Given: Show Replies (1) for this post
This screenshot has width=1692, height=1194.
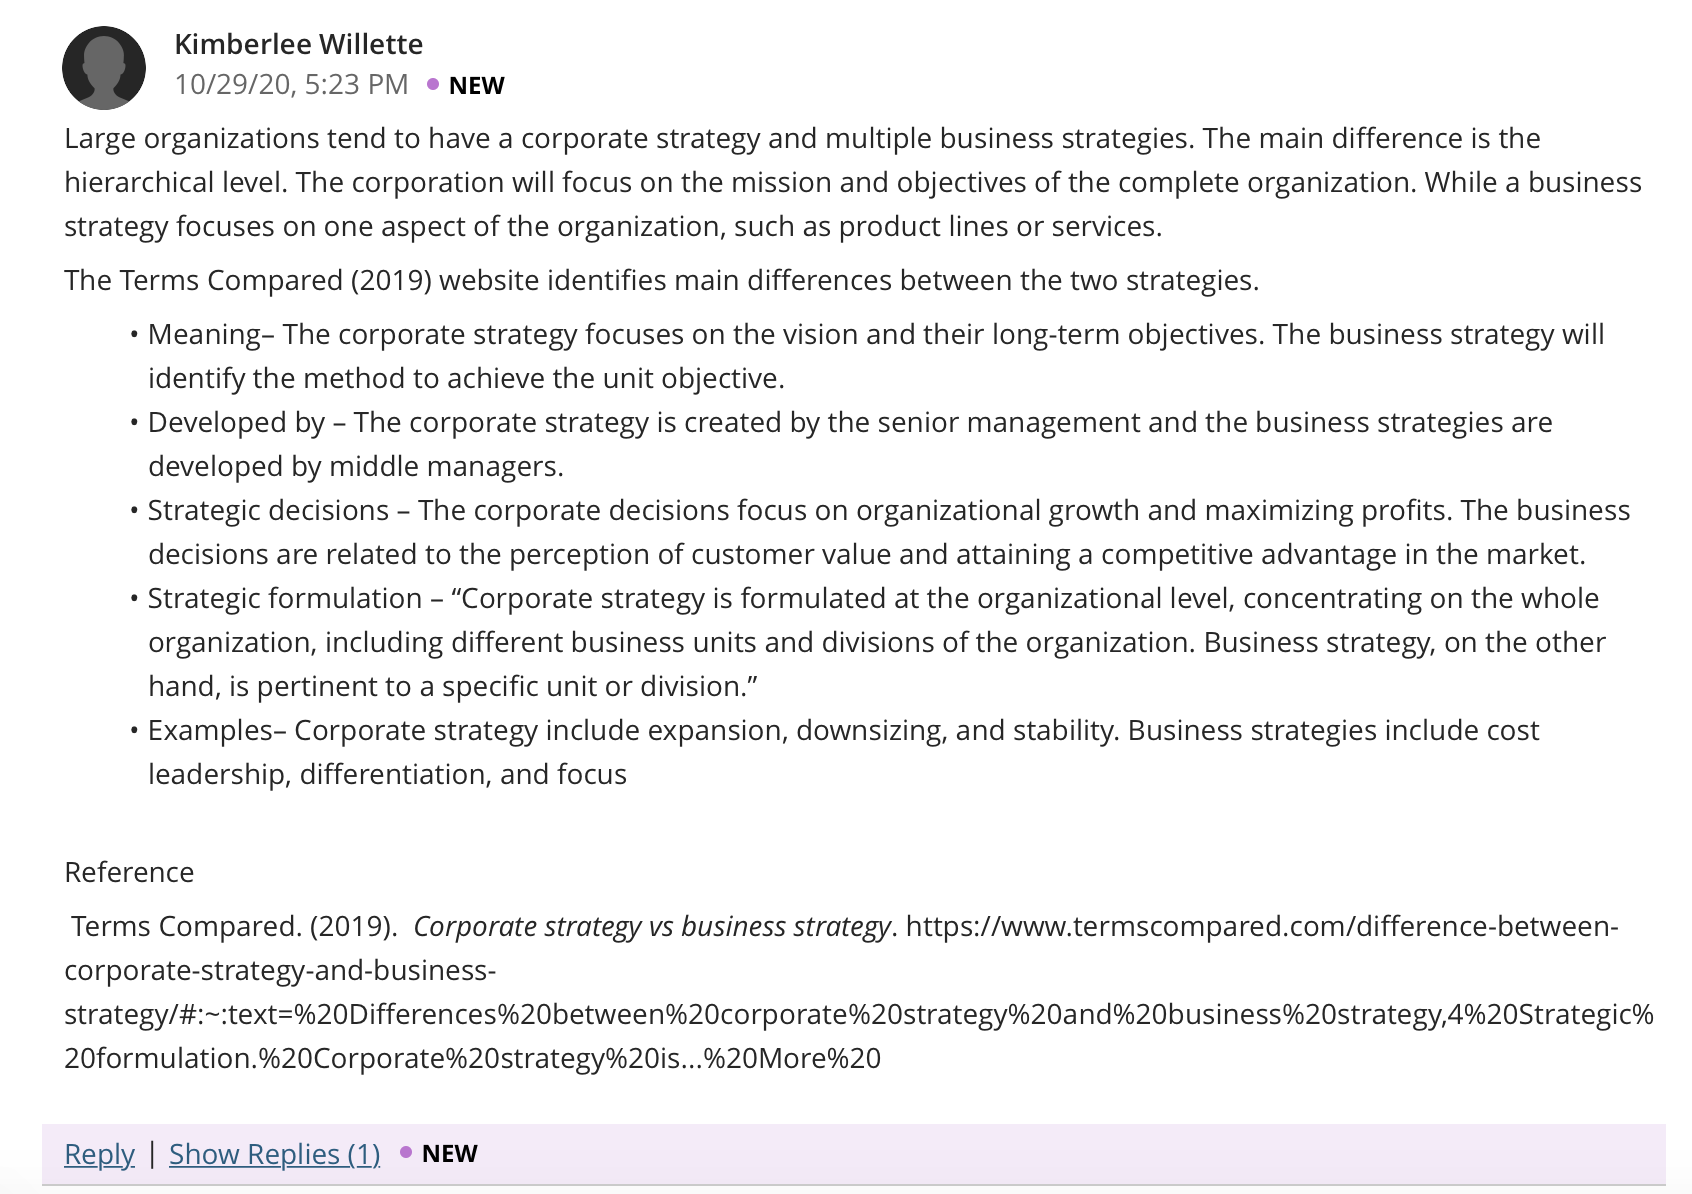Looking at the screenshot, I should 274,1154.
